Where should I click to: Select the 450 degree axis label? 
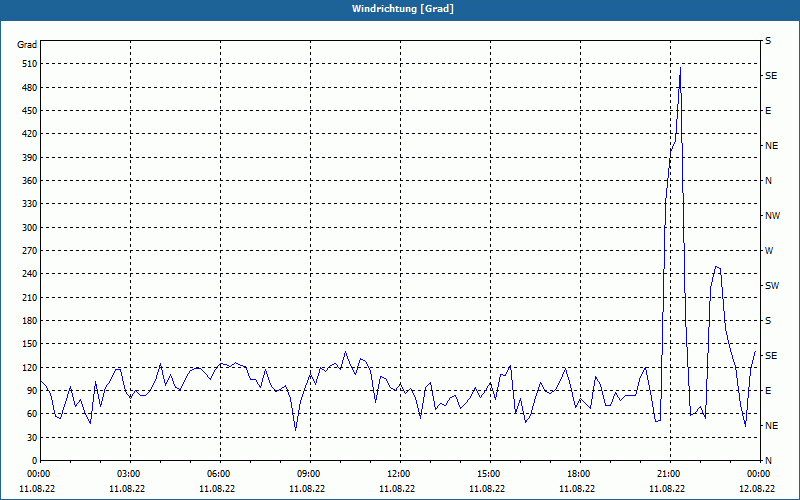point(30,111)
